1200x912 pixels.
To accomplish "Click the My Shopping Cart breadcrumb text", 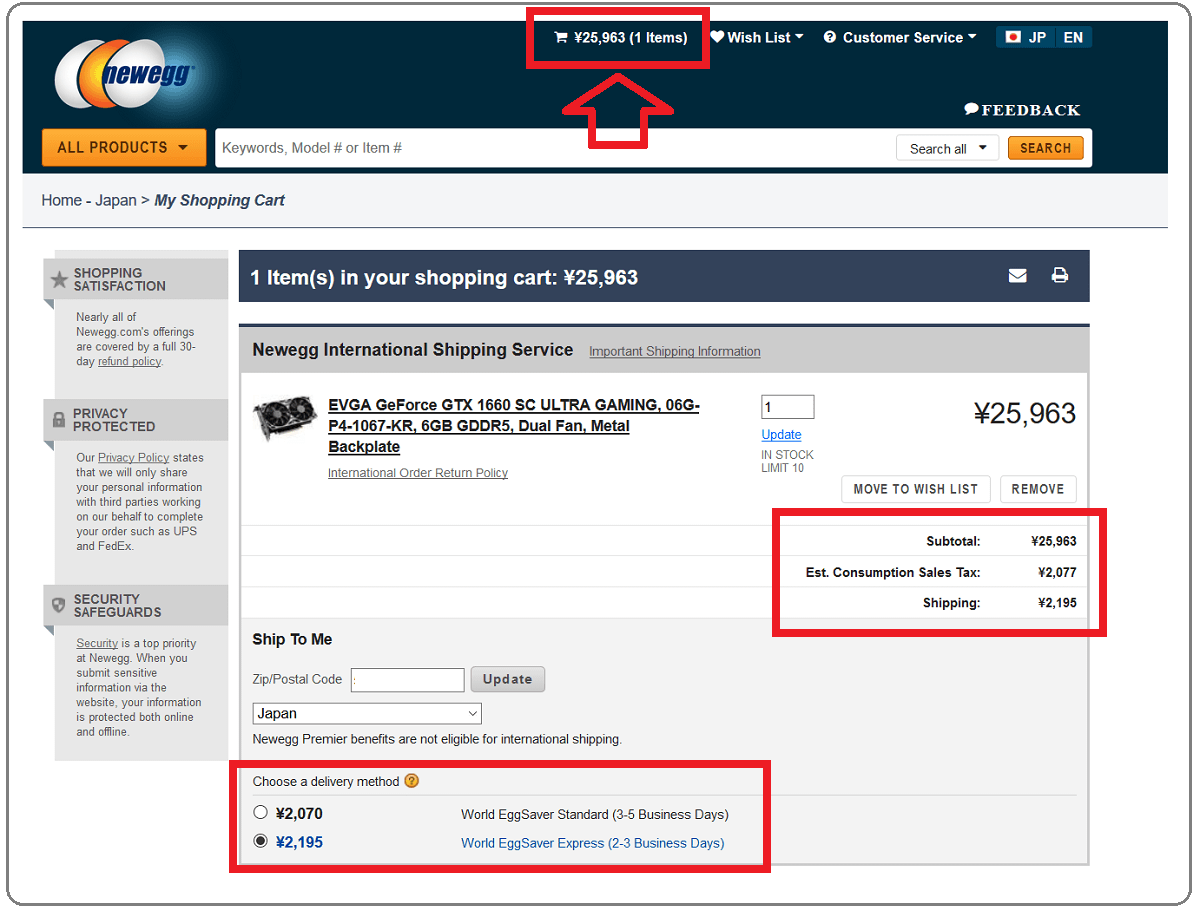I will pos(219,200).
